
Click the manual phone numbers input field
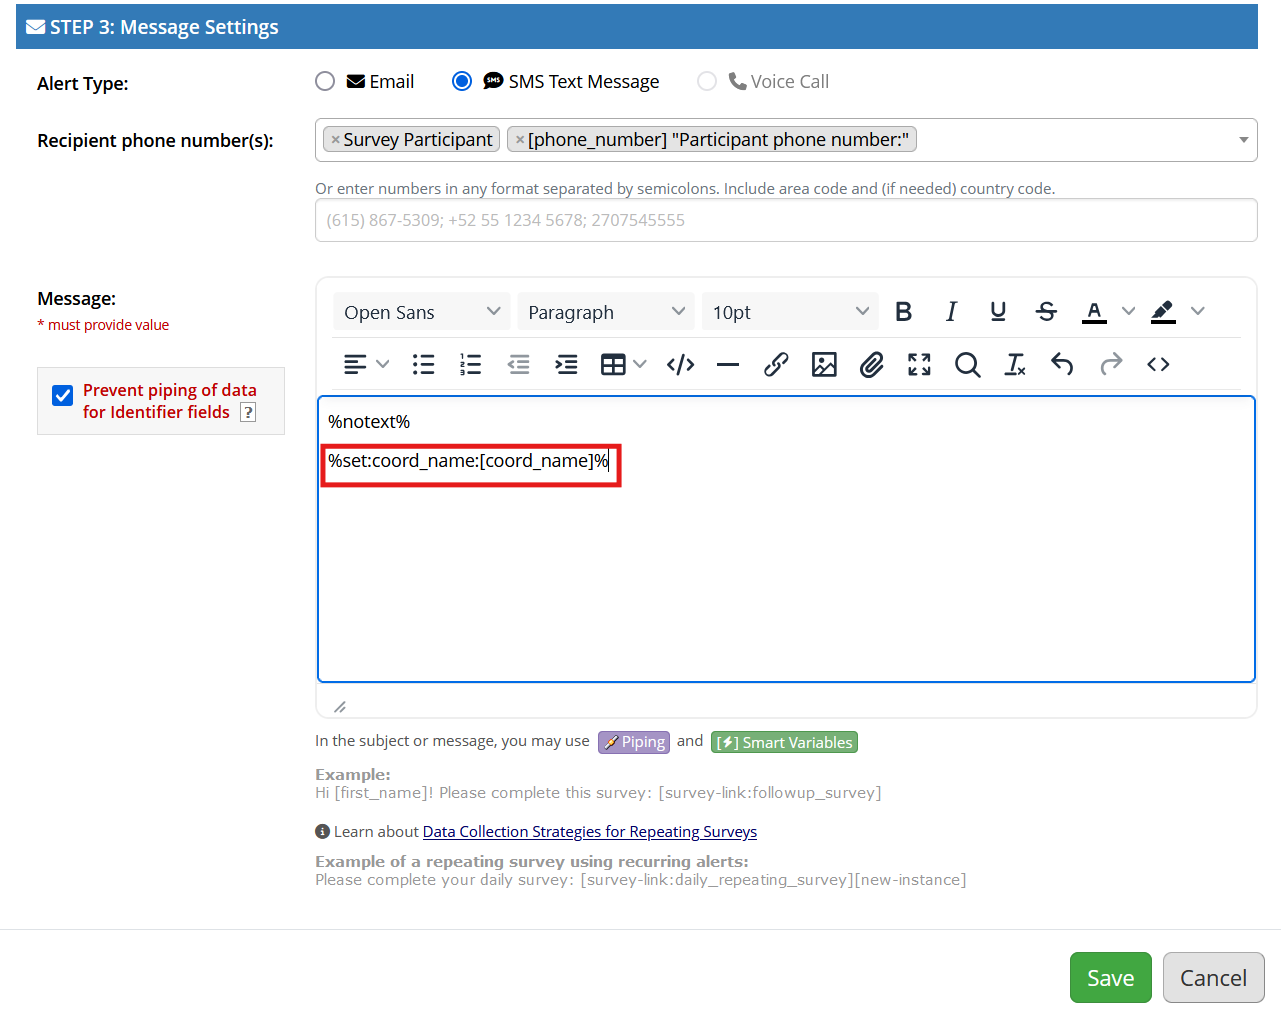point(786,220)
